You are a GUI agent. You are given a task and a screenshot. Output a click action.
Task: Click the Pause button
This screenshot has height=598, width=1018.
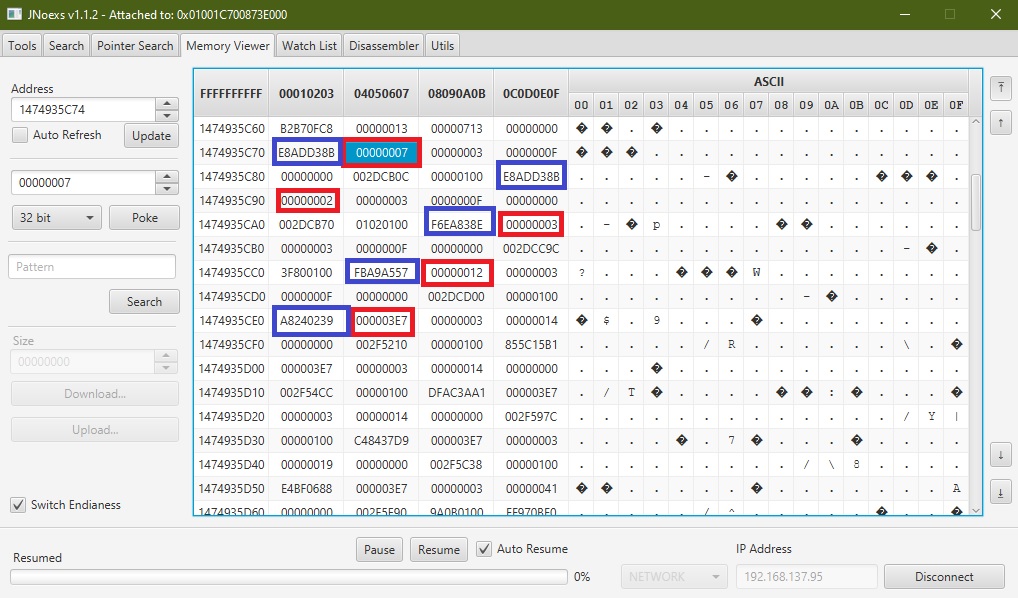pos(379,550)
